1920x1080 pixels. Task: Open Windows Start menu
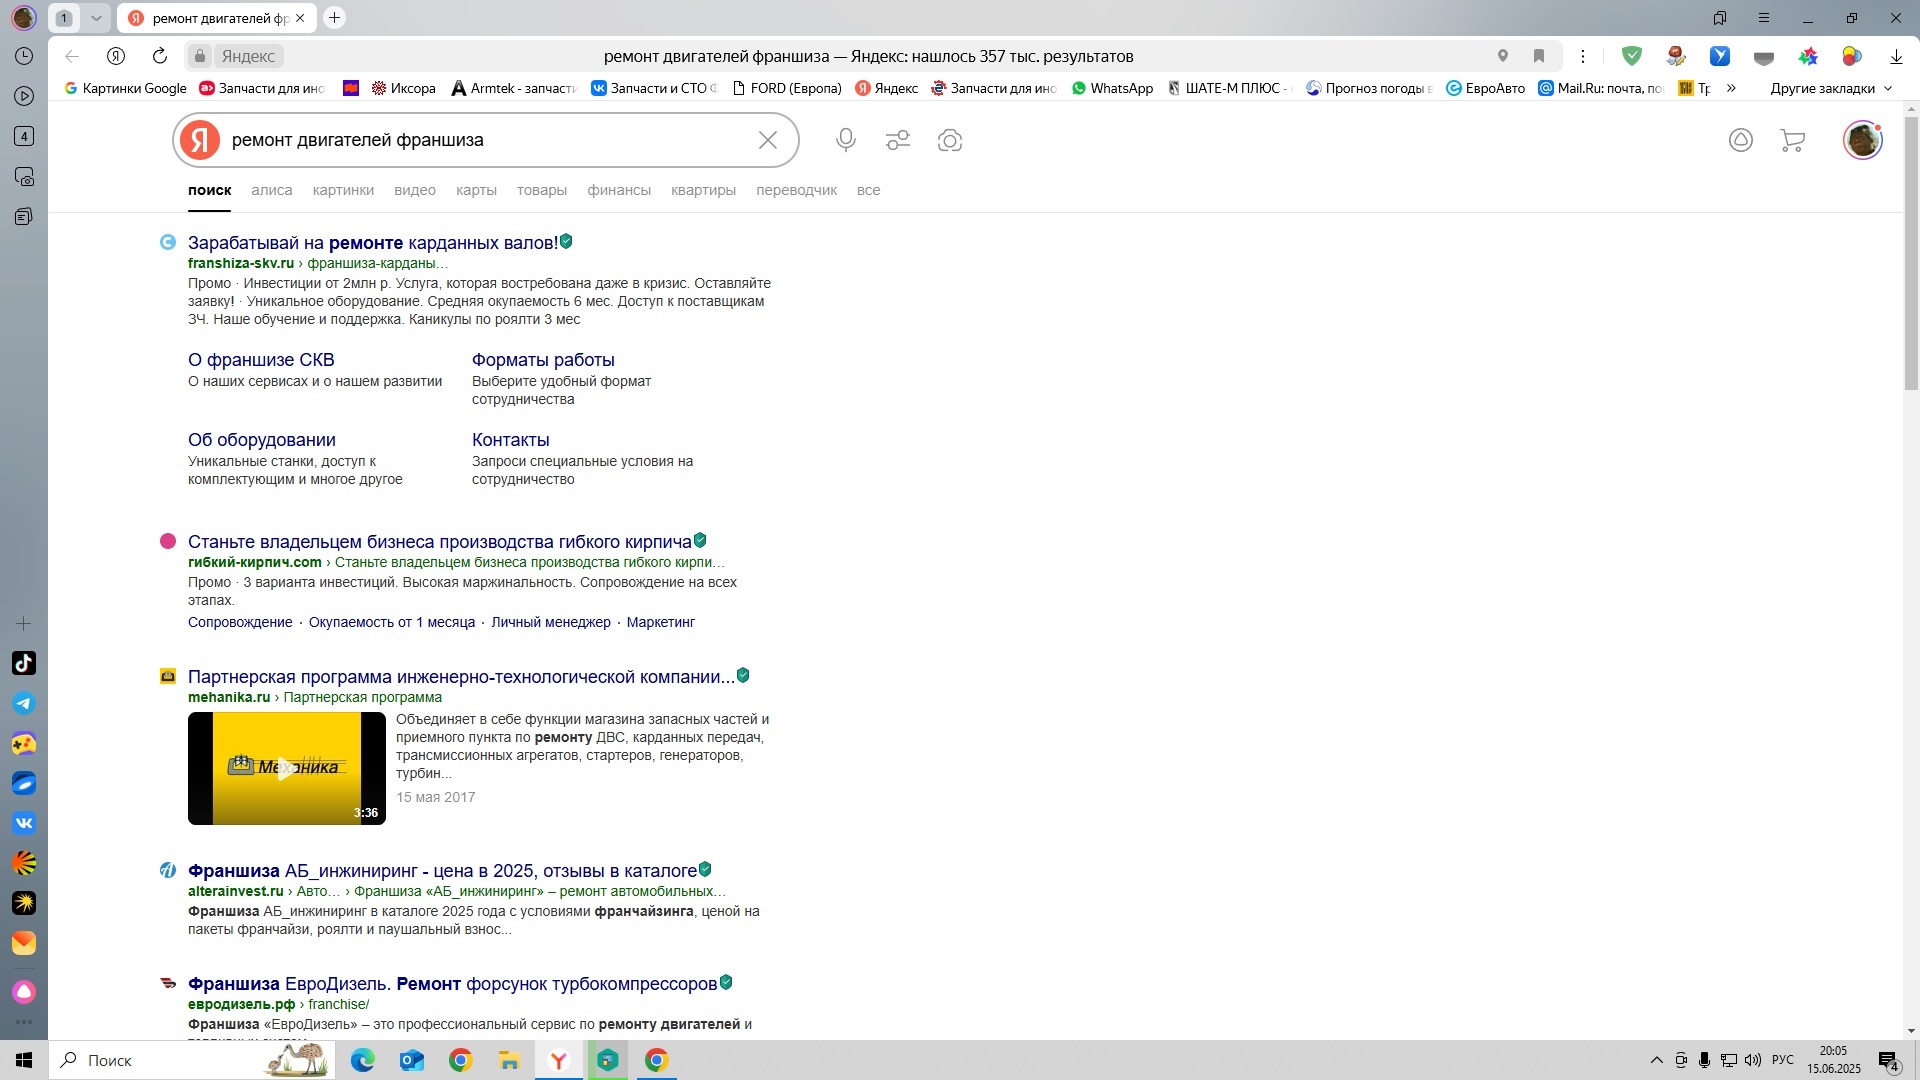[x=24, y=1060]
